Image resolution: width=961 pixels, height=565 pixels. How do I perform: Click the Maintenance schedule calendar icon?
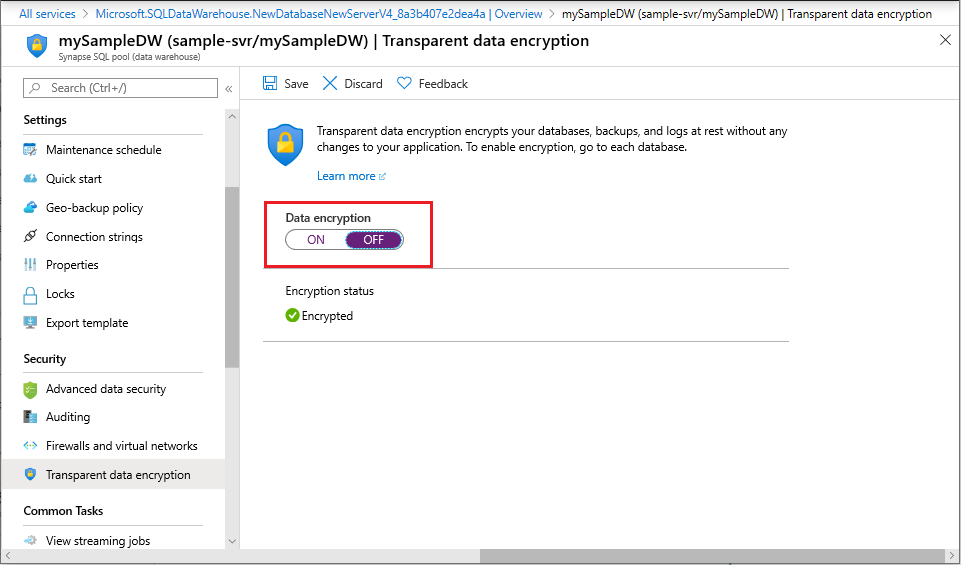pos(30,150)
